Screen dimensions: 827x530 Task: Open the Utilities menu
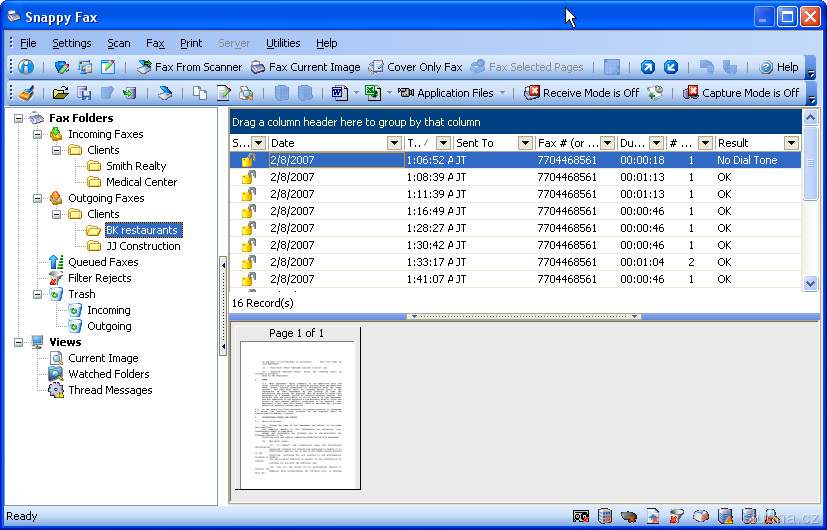click(x=283, y=43)
